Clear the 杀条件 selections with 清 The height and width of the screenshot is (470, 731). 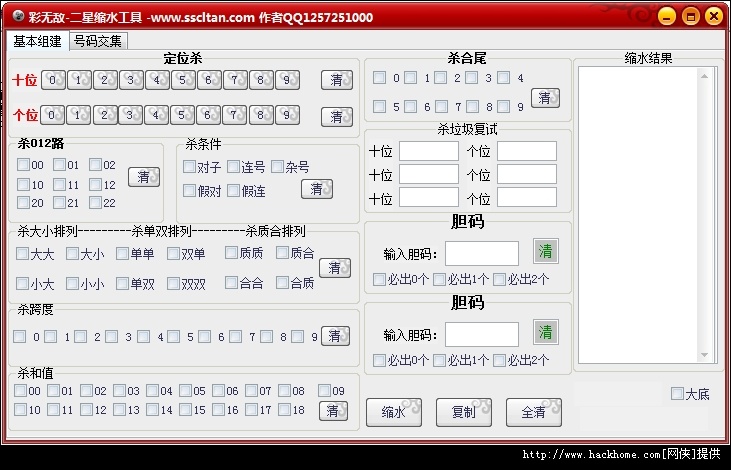point(317,189)
